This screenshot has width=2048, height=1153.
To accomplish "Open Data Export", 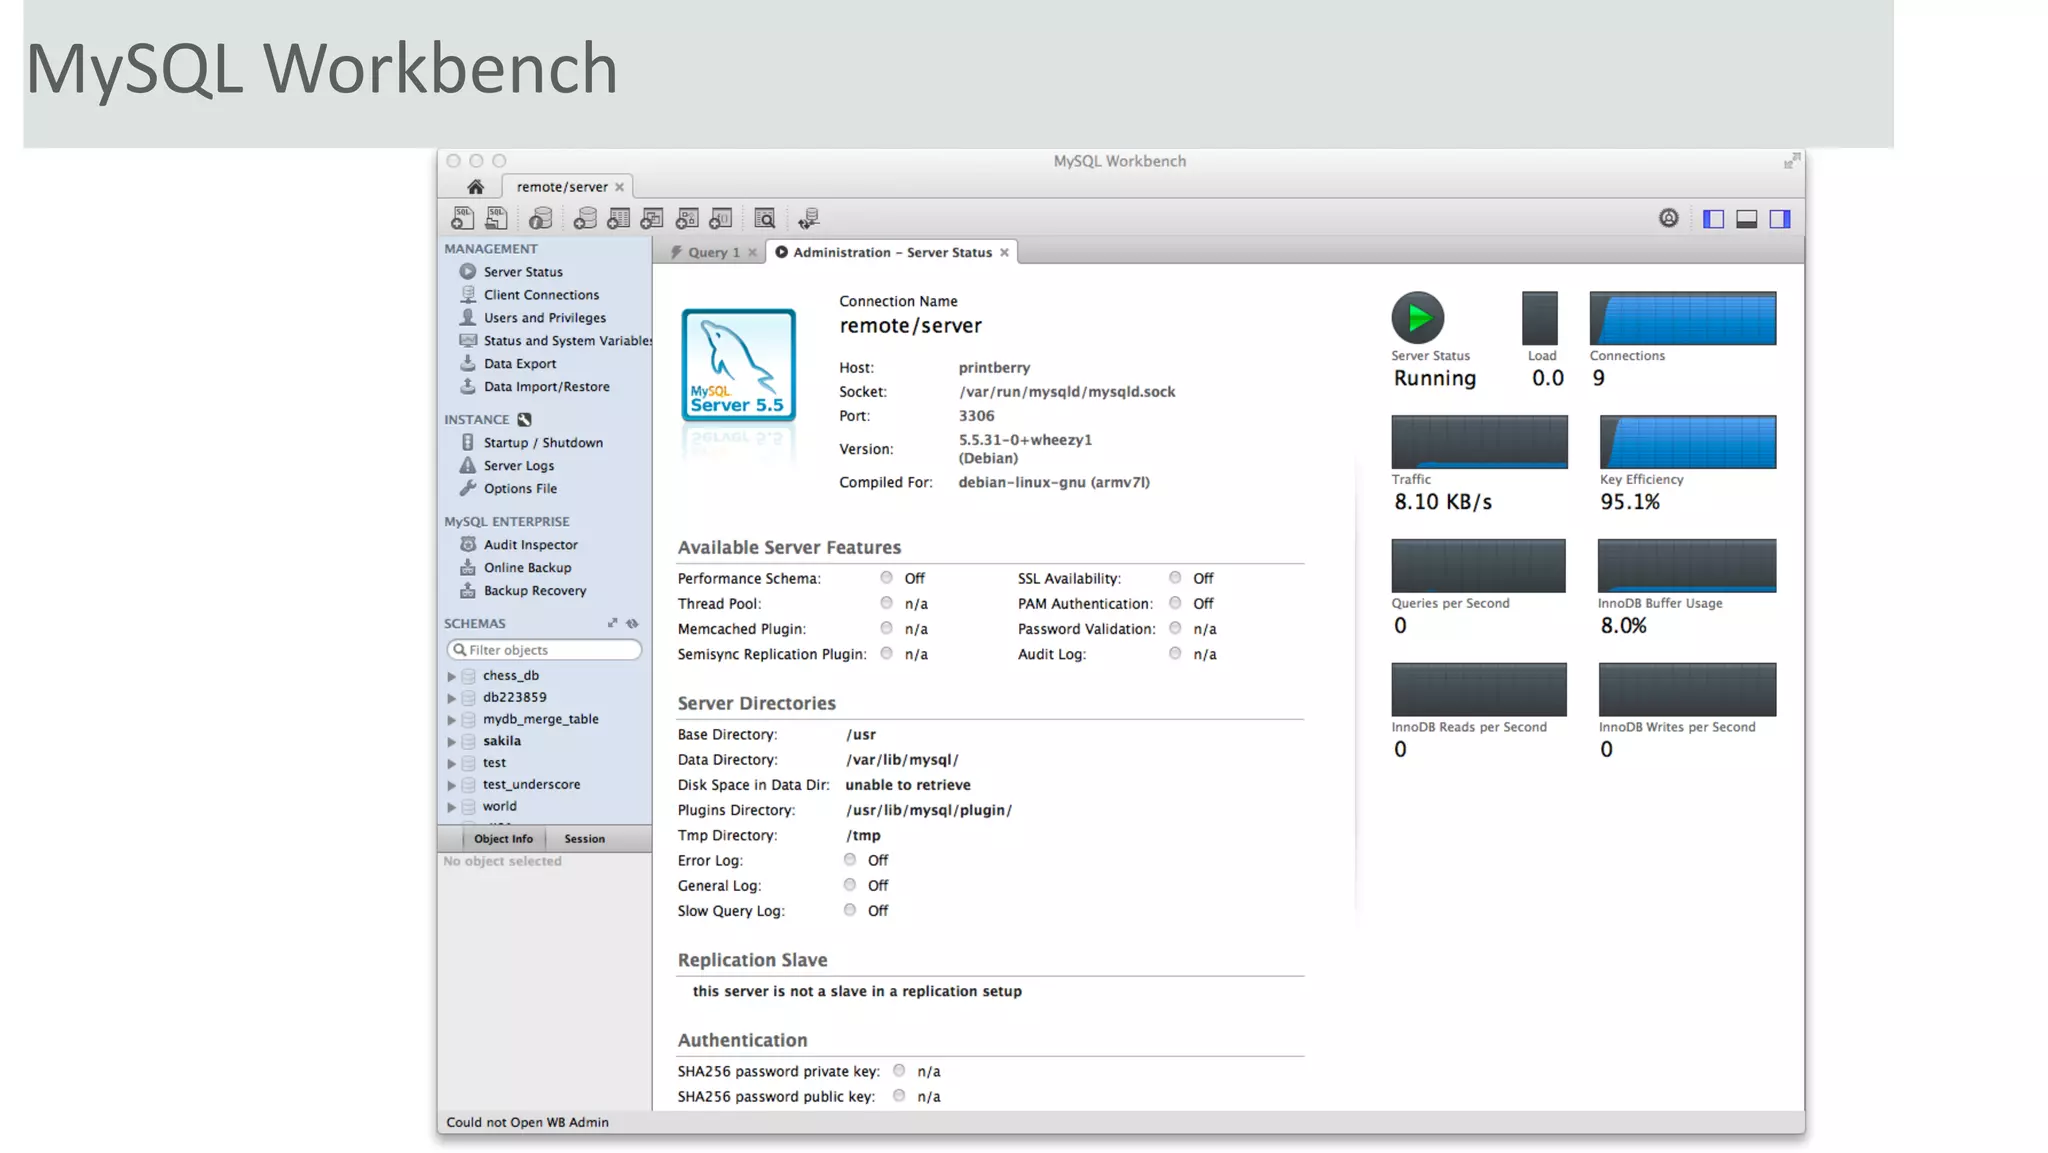I will pos(520,364).
